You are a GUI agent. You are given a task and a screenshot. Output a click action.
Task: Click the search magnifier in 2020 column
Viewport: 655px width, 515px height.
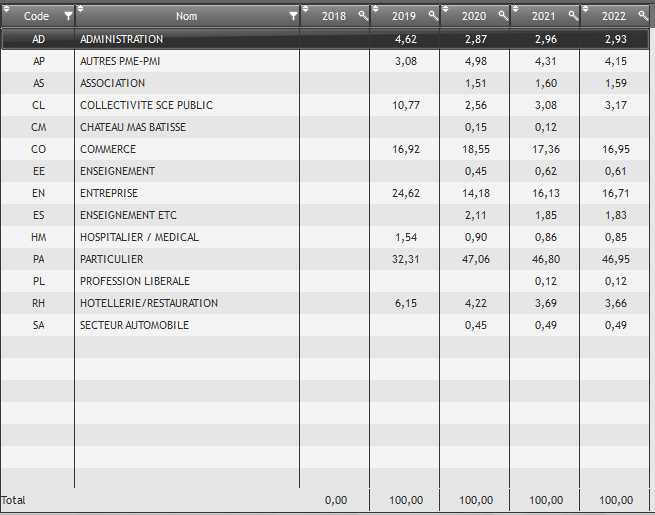pyautogui.click(x=503, y=16)
